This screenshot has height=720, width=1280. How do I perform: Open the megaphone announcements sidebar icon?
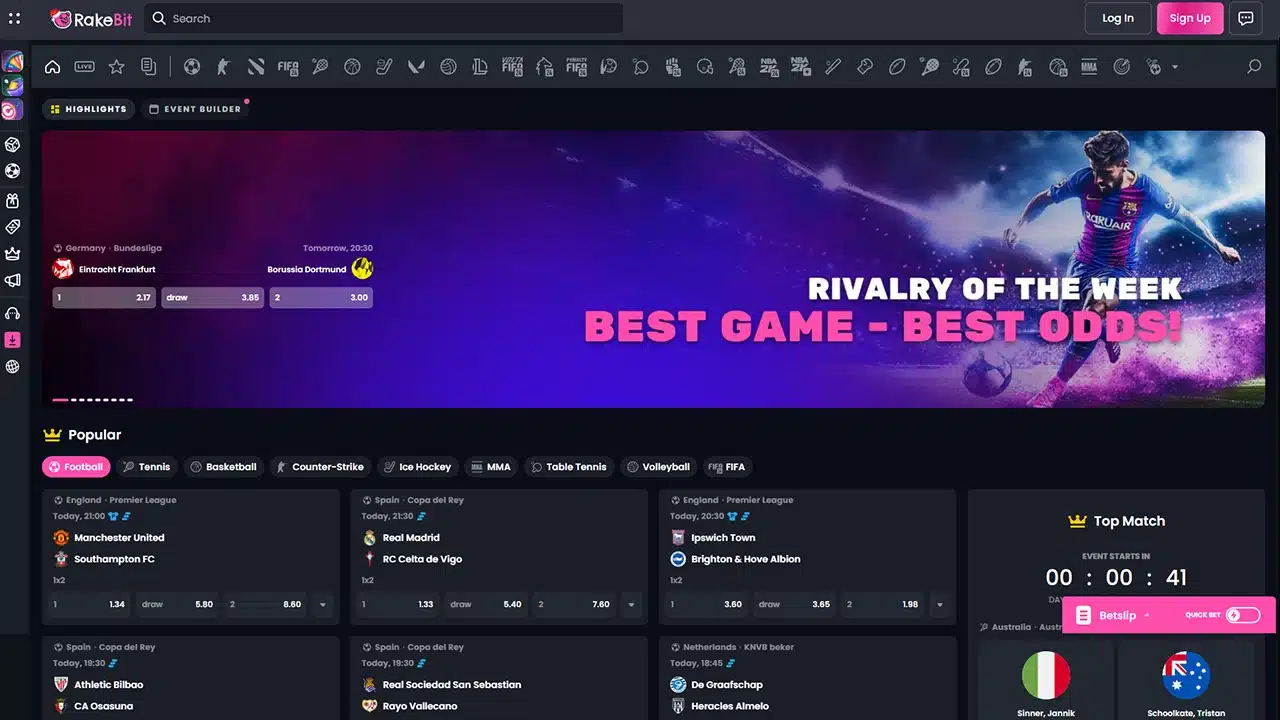tap(12, 281)
